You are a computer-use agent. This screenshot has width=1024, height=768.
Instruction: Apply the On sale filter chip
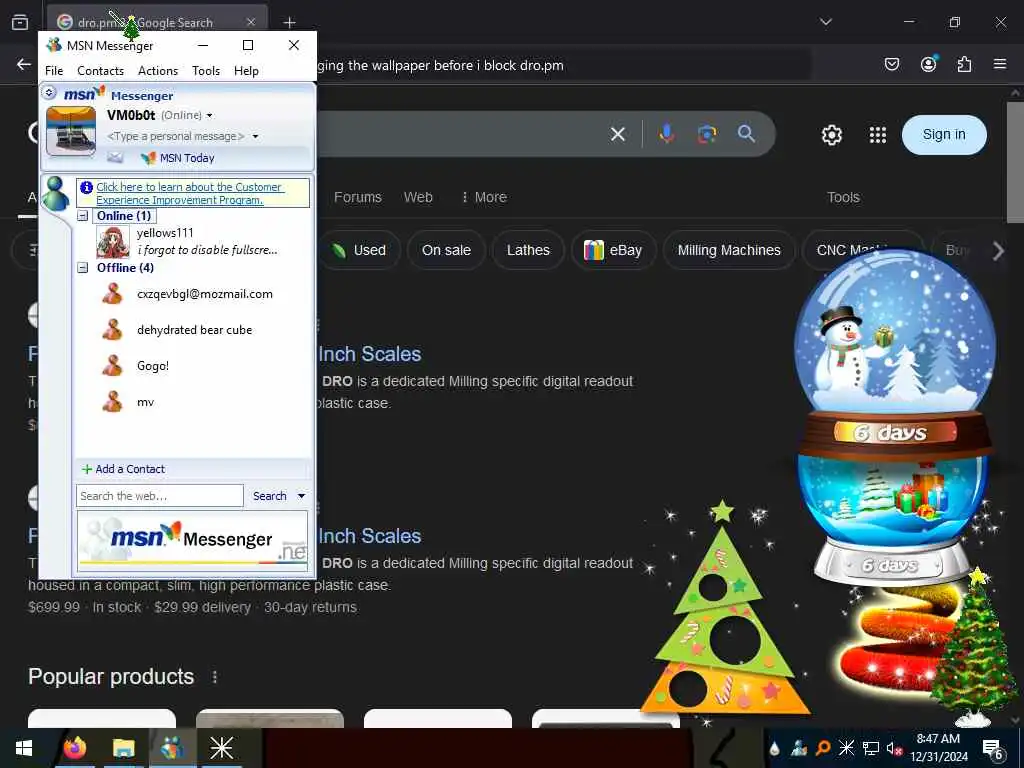[x=446, y=250]
